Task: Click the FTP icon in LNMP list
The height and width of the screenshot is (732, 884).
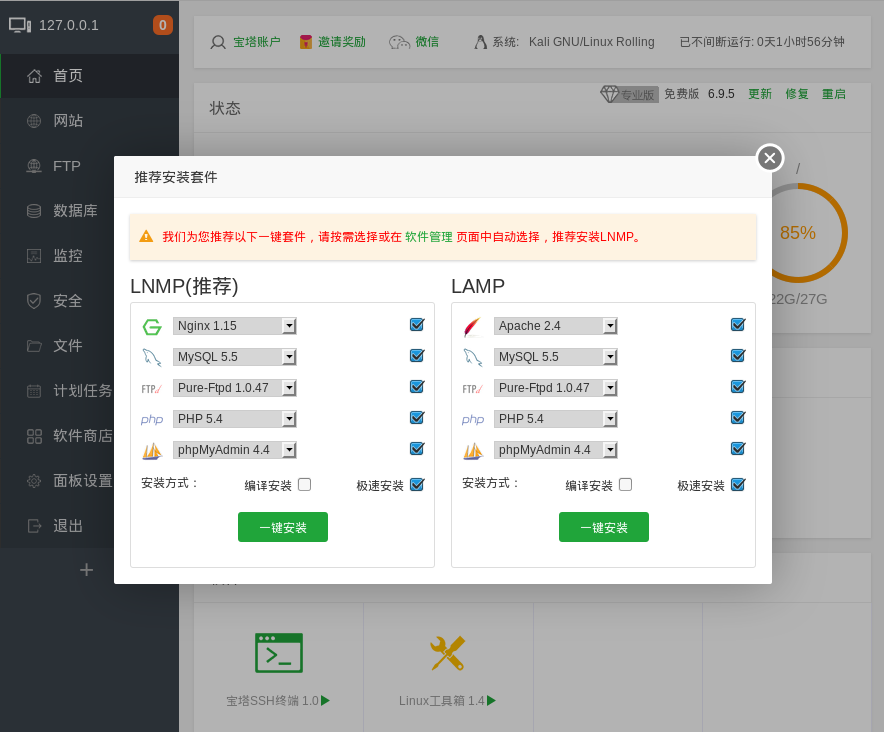Action: coord(152,389)
